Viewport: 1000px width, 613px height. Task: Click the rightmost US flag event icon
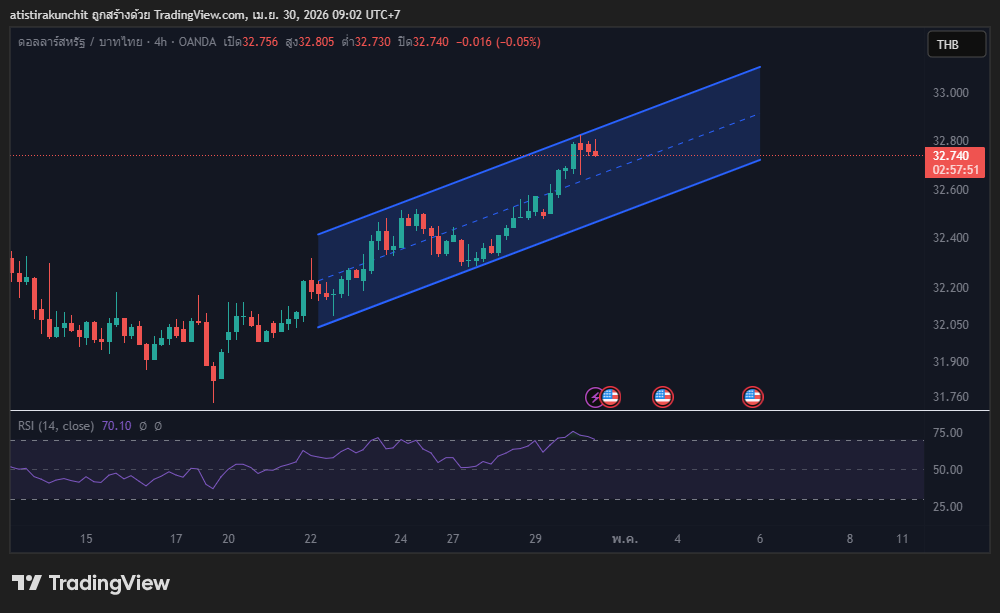point(753,397)
